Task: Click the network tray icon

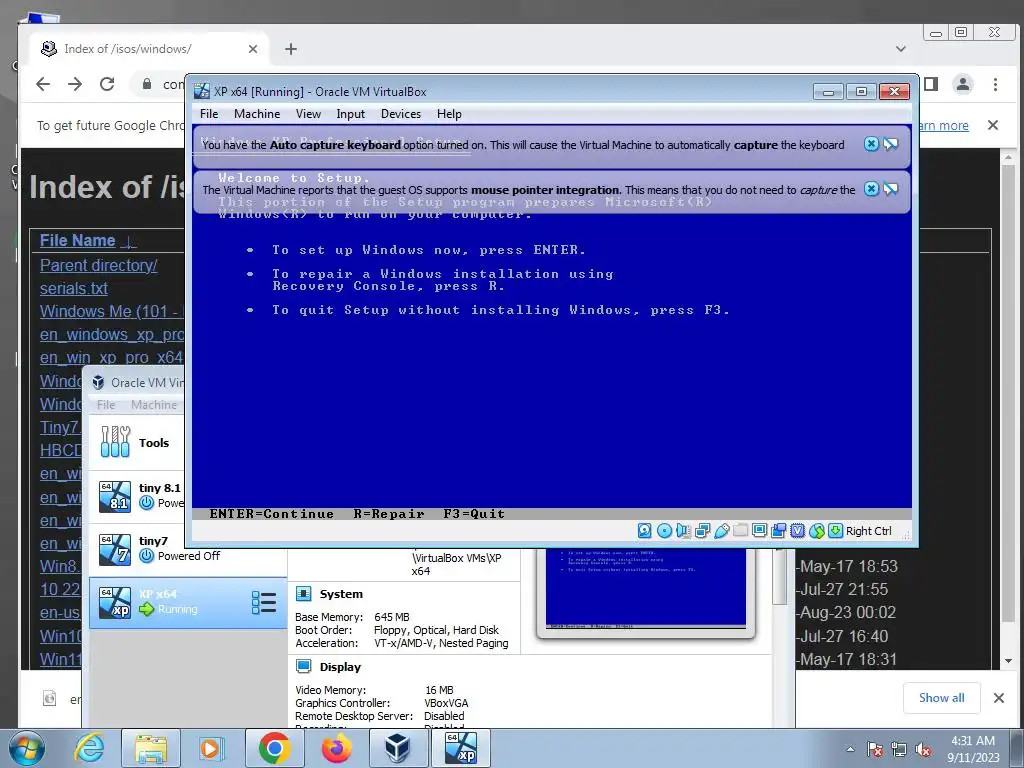Action: click(x=899, y=749)
